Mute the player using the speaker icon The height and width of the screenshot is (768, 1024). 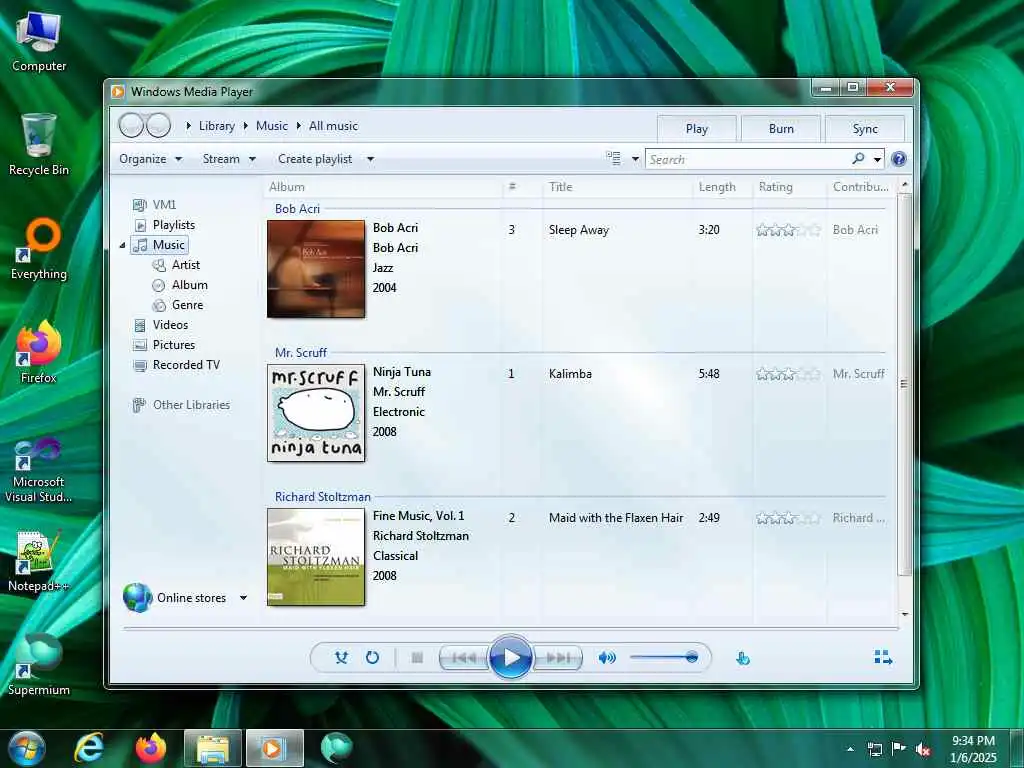point(607,658)
